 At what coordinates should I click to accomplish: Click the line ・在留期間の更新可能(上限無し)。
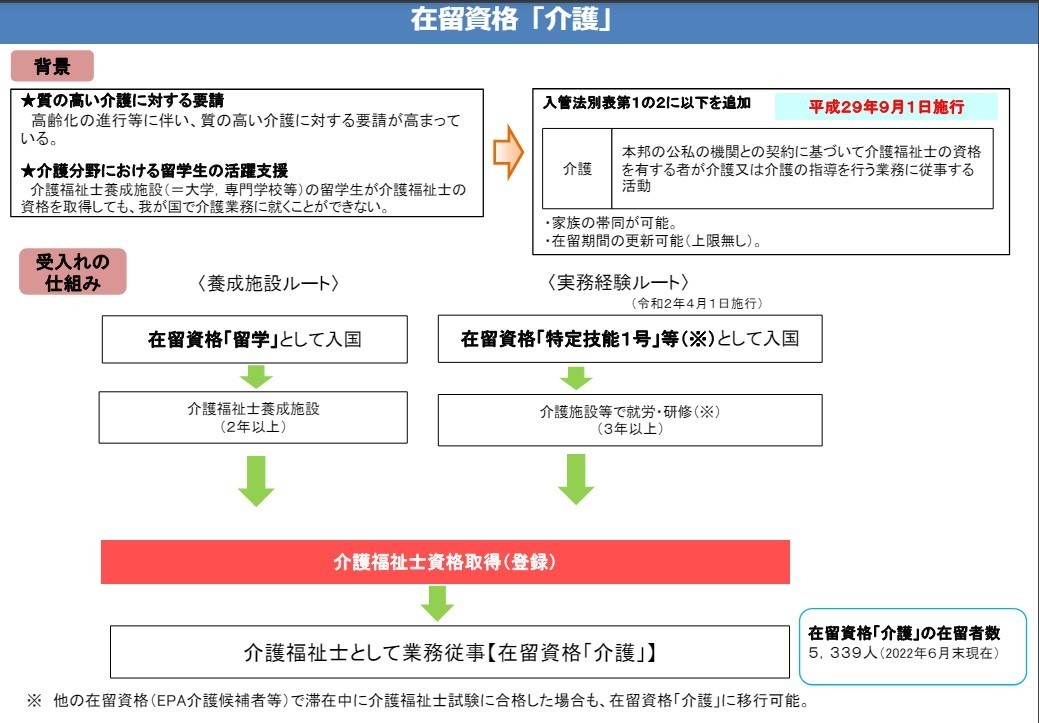pos(653,241)
